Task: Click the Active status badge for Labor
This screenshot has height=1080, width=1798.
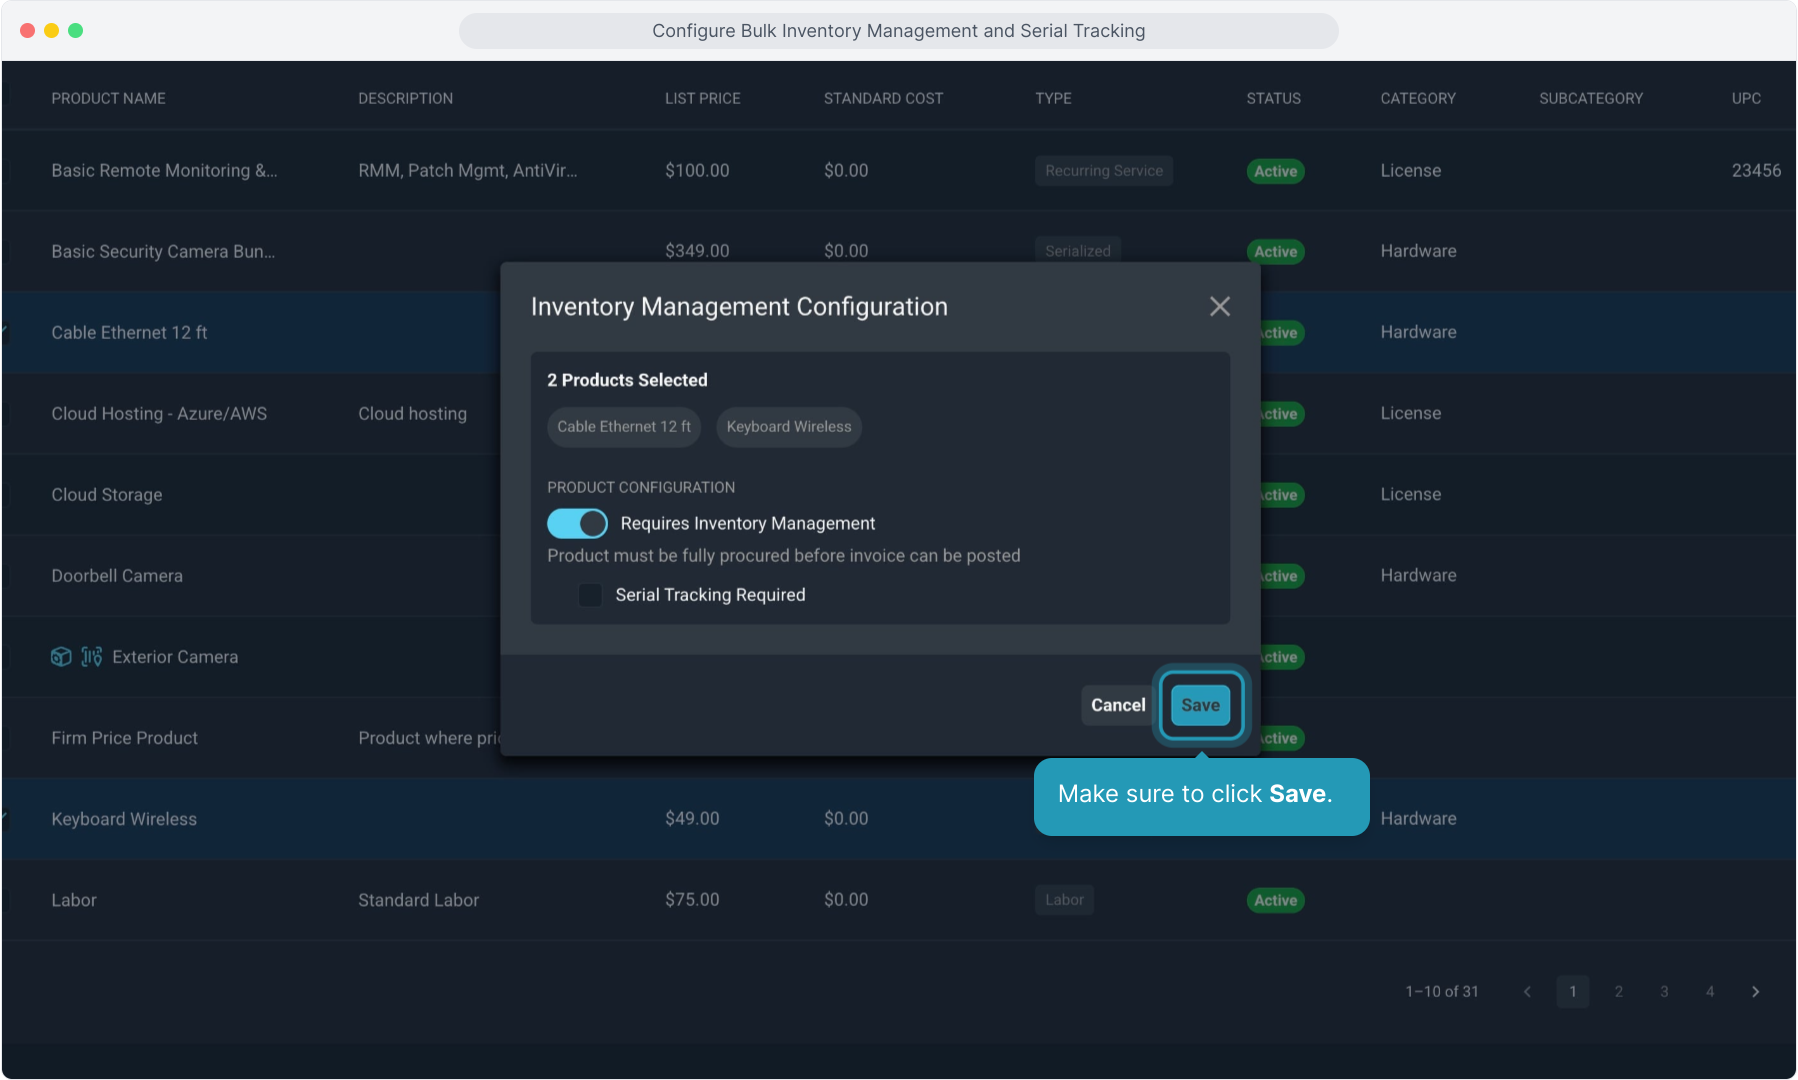Action: coord(1275,901)
